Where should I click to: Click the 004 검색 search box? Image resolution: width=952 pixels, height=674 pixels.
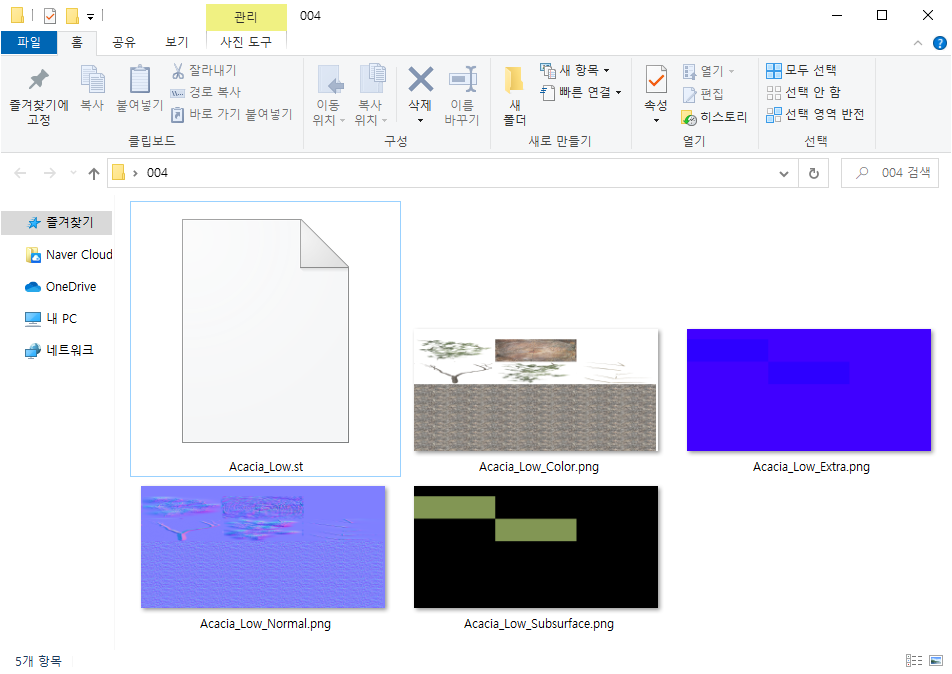[x=889, y=173]
